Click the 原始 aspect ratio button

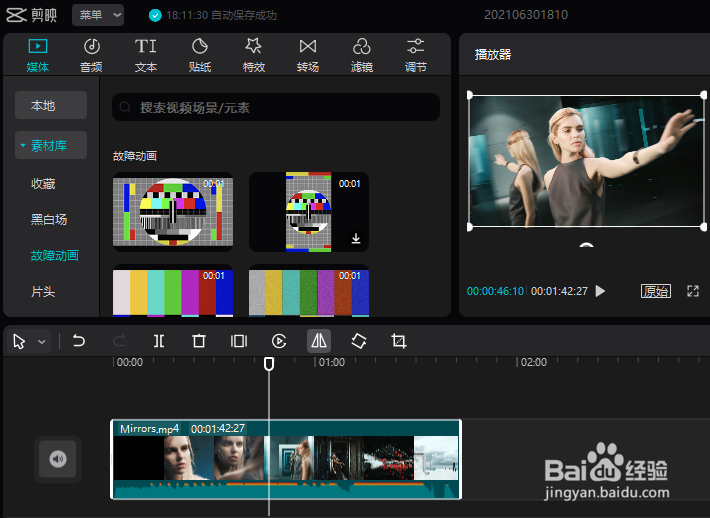(x=656, y=291)
